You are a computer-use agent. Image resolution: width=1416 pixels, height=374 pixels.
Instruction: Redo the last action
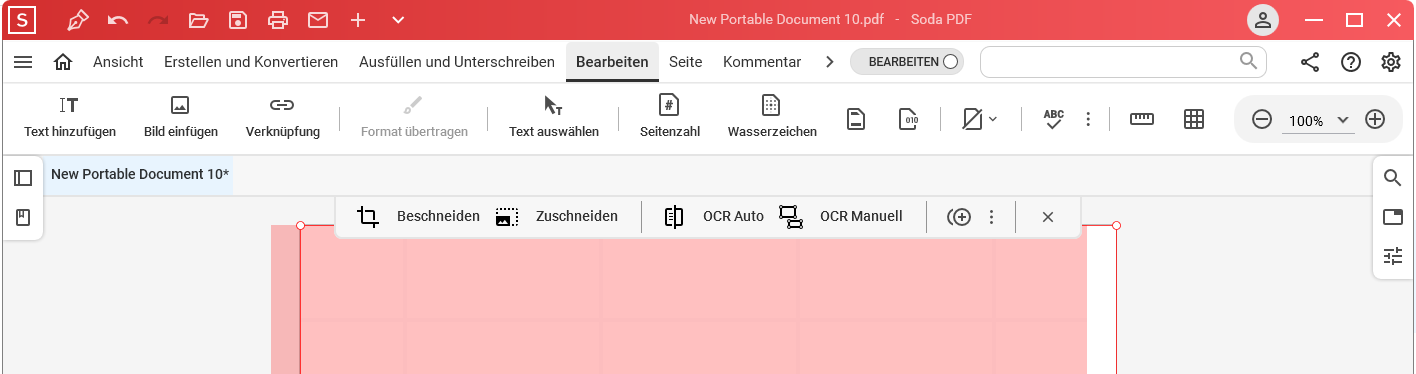pyautogui.click(x=158, y=20)
